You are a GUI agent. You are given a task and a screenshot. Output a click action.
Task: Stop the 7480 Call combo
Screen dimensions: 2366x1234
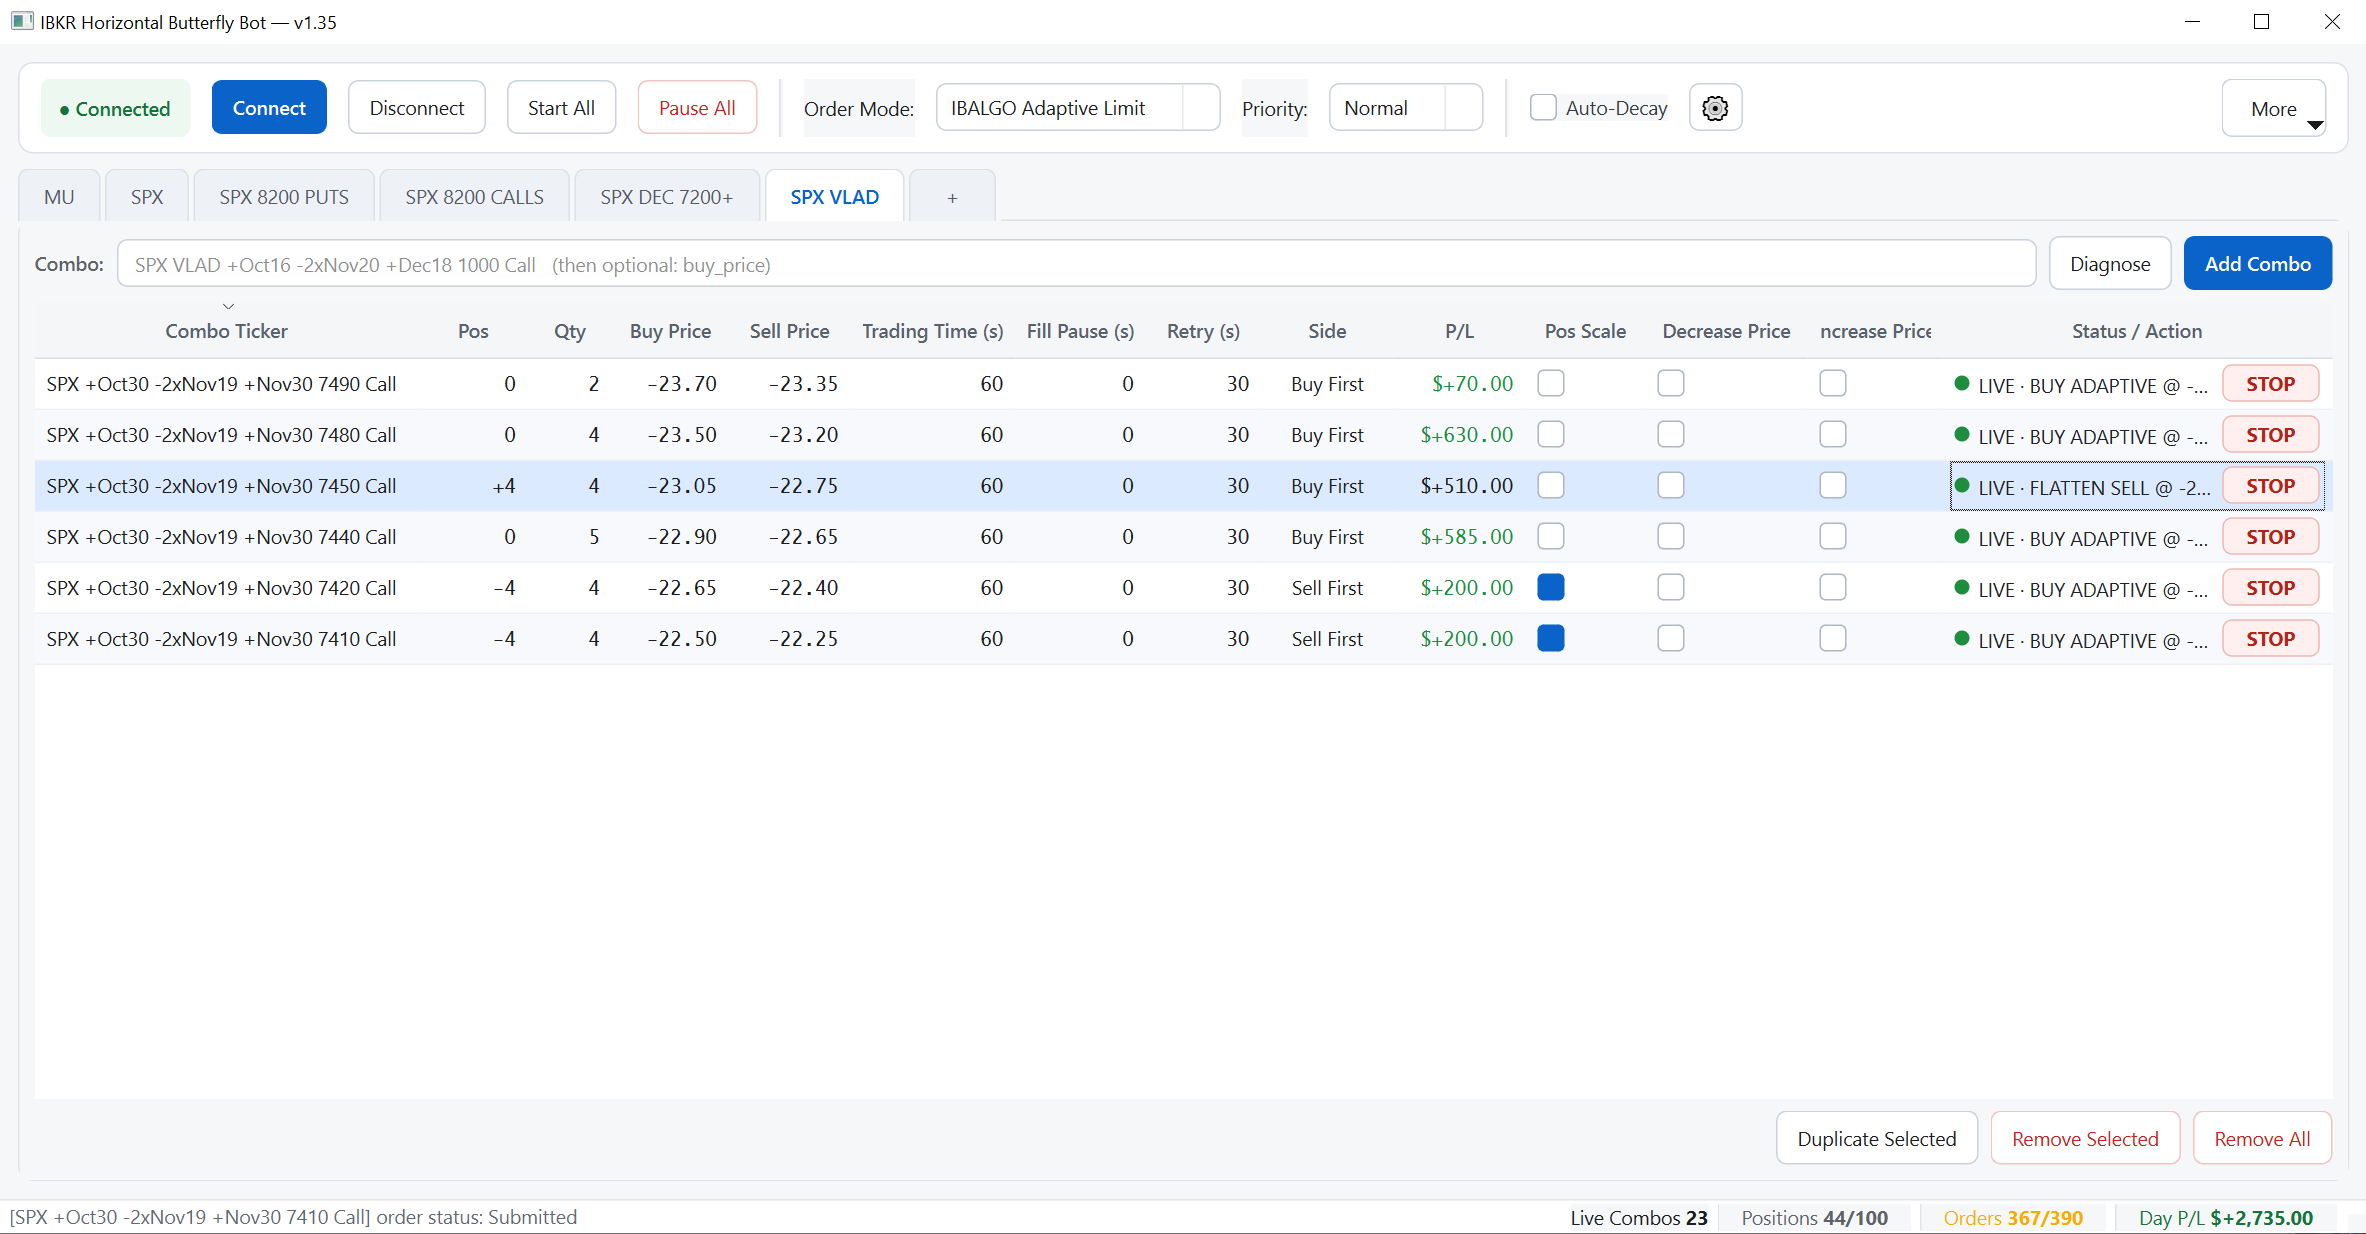(x=2270, y=435)
